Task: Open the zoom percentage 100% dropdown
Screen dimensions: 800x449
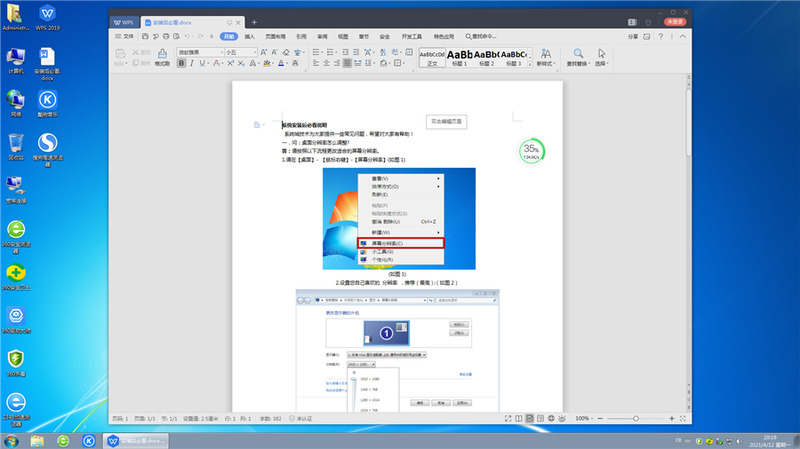Action: point(583,418)
